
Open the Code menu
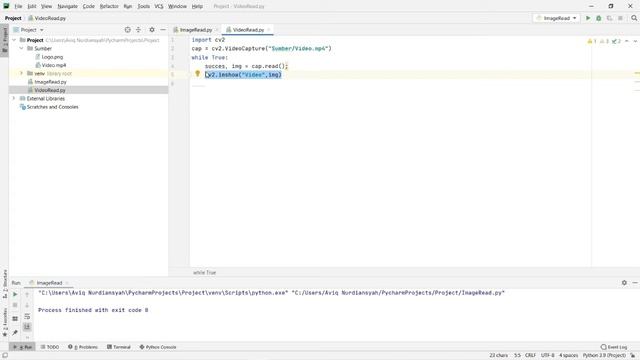[89, 6]
